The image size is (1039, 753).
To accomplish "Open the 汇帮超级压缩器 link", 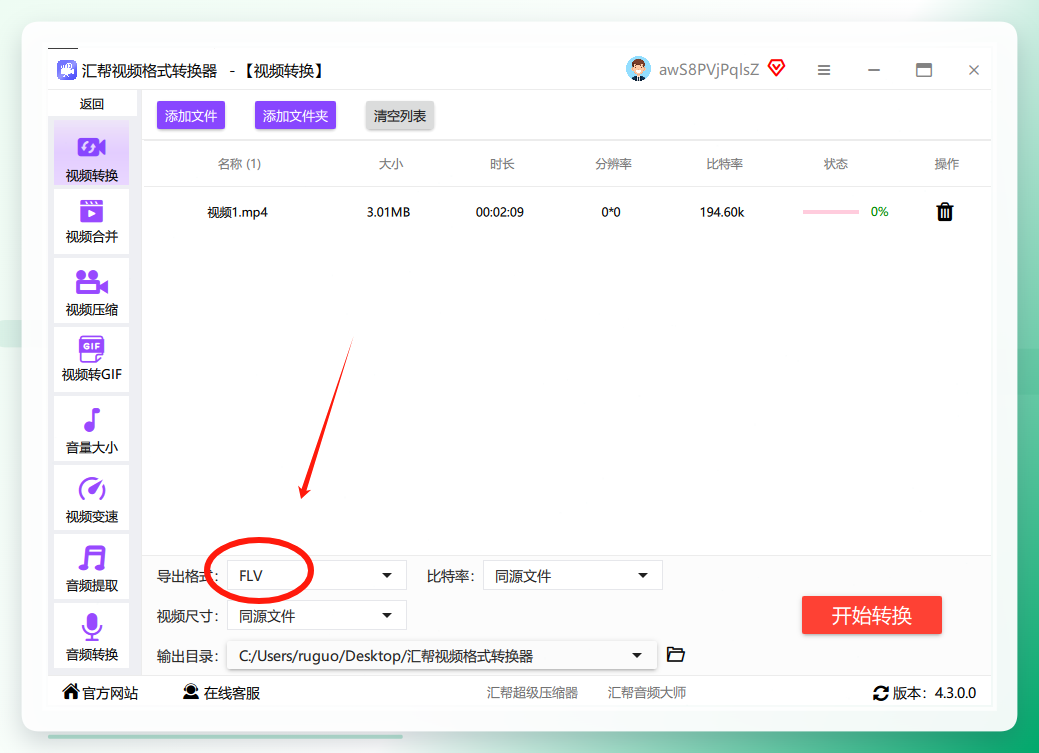I will 532,693.
